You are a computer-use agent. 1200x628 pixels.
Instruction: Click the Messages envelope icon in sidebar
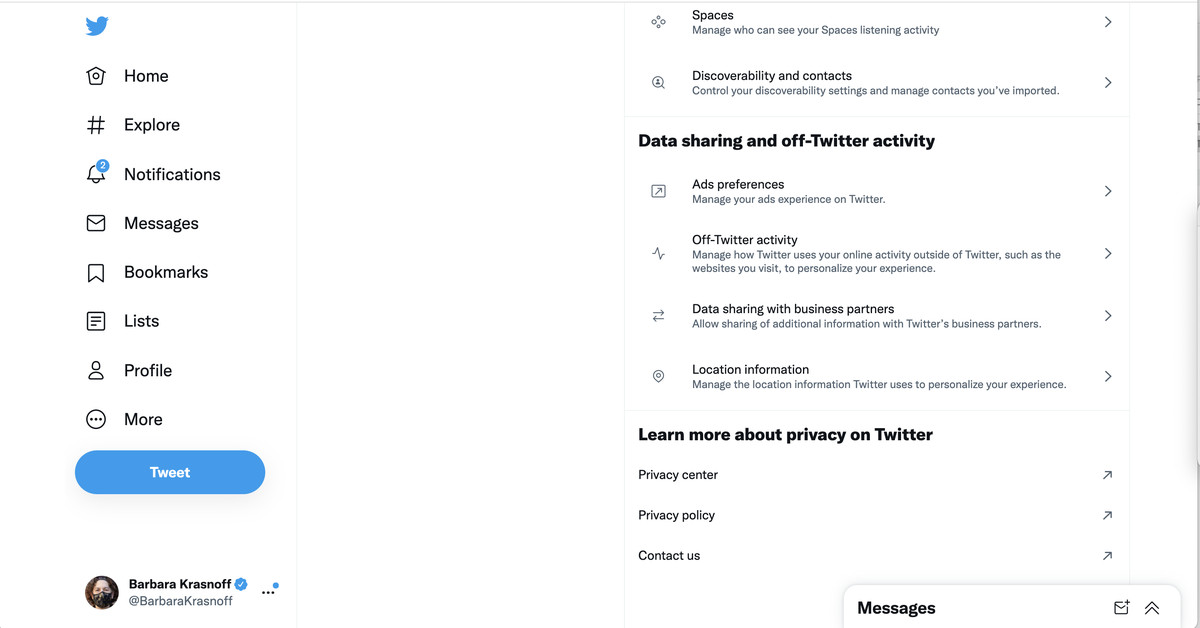[96, 223]
